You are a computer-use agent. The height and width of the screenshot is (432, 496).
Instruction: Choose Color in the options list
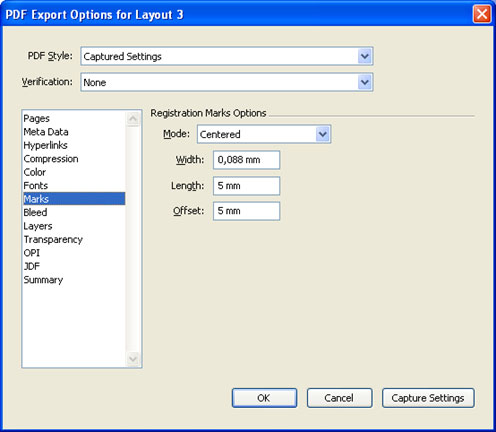pos(35,172)
